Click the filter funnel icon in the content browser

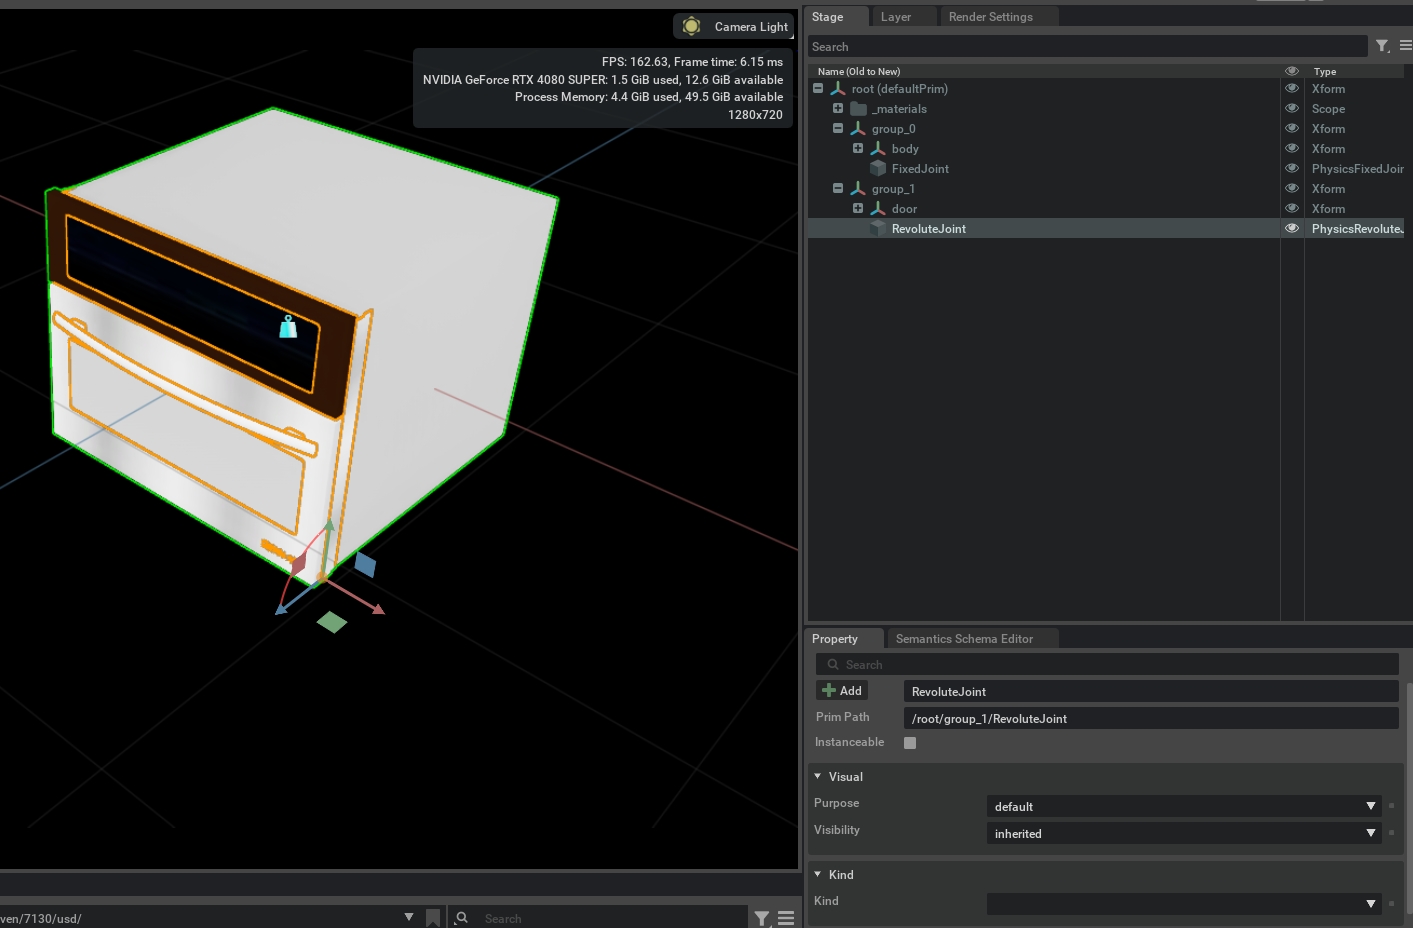coord(762,917)
